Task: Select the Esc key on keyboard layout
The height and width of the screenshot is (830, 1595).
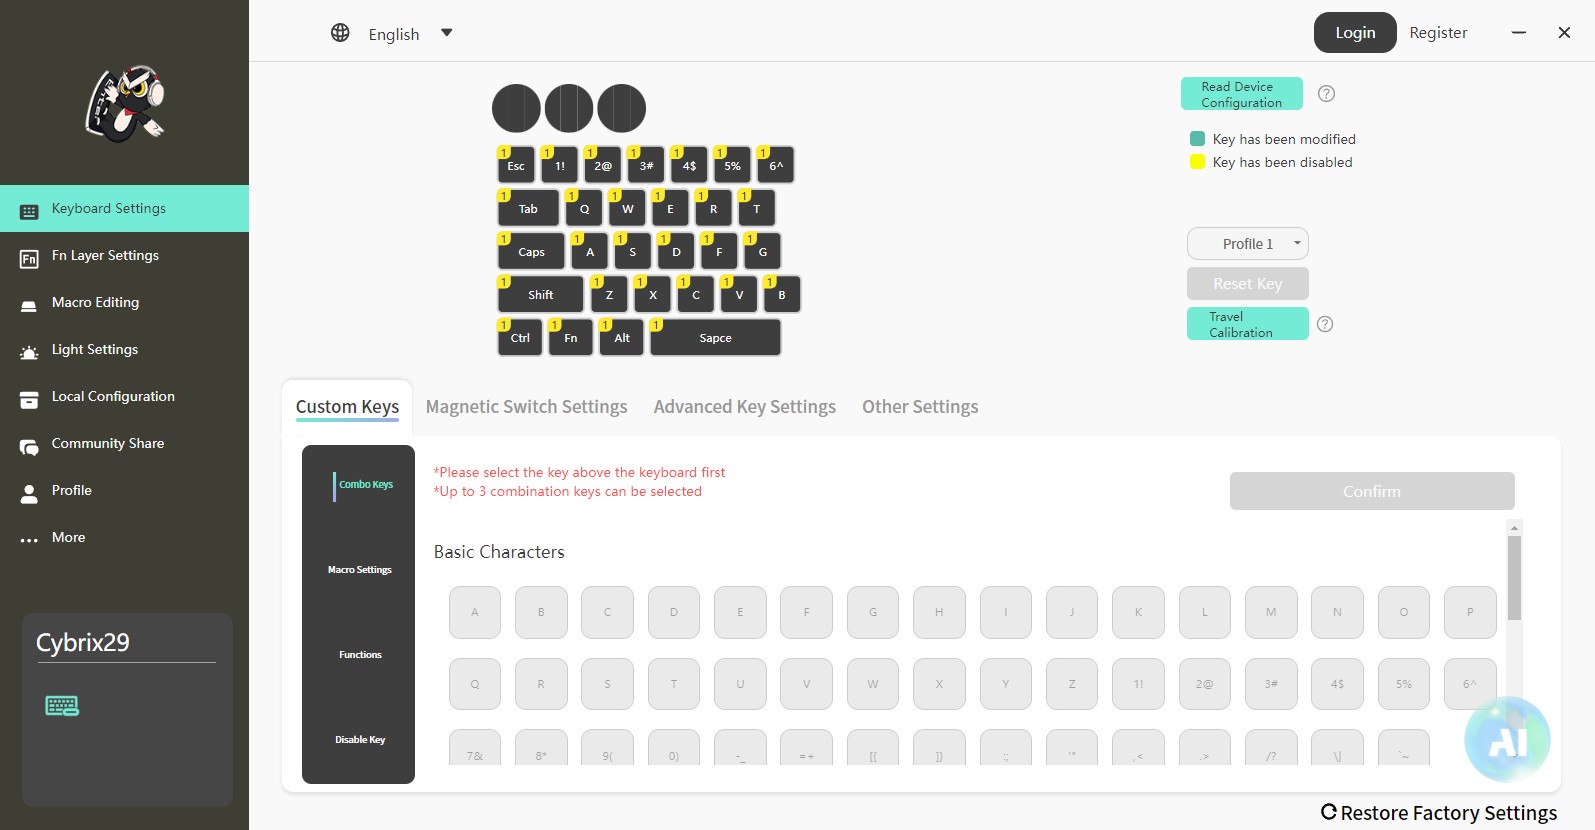Action: (x=516, y=165)
